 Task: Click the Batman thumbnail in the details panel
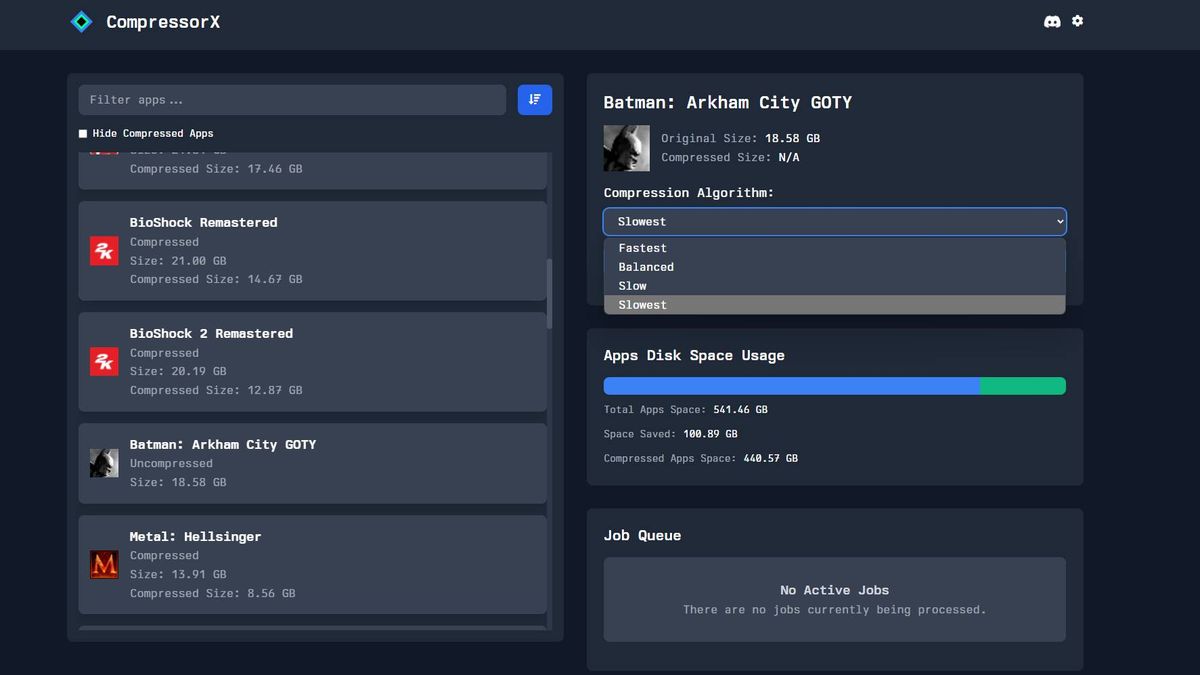pyautogui.click(x=626, y=147)
